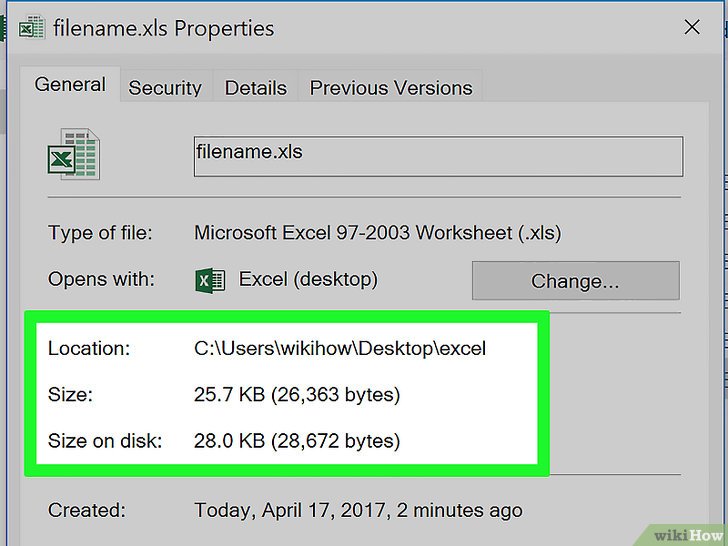Close the Properties dialog window

pyautogui.click(x=692, y=27)
